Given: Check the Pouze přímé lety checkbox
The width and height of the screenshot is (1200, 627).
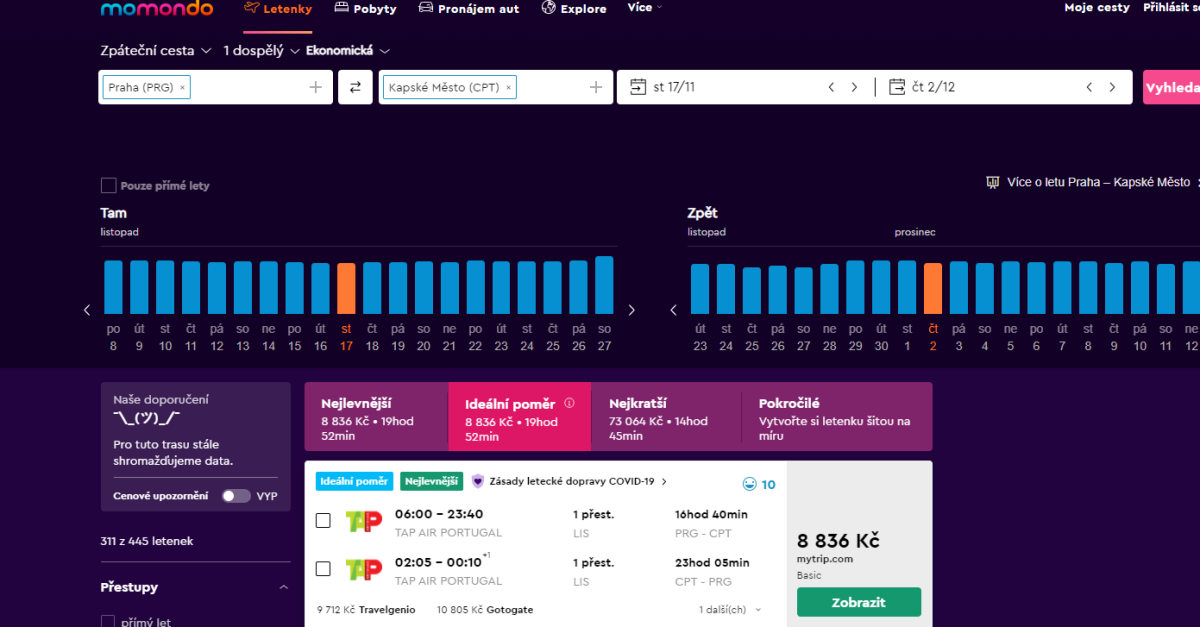Looking at the screenshot, I should point(108,185).
